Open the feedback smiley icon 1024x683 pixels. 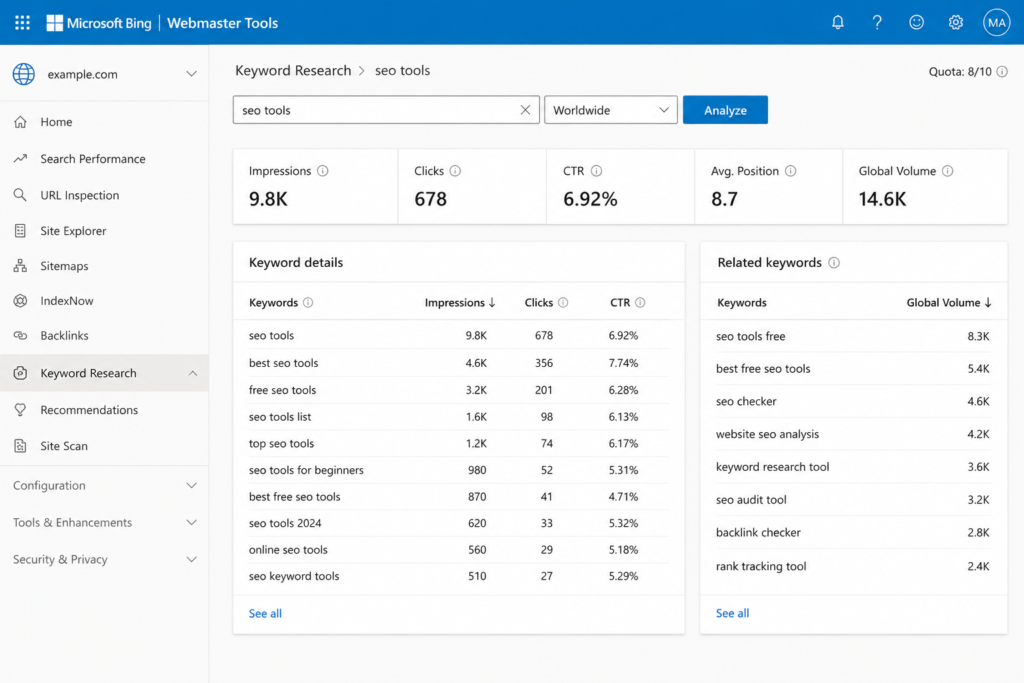916,23
